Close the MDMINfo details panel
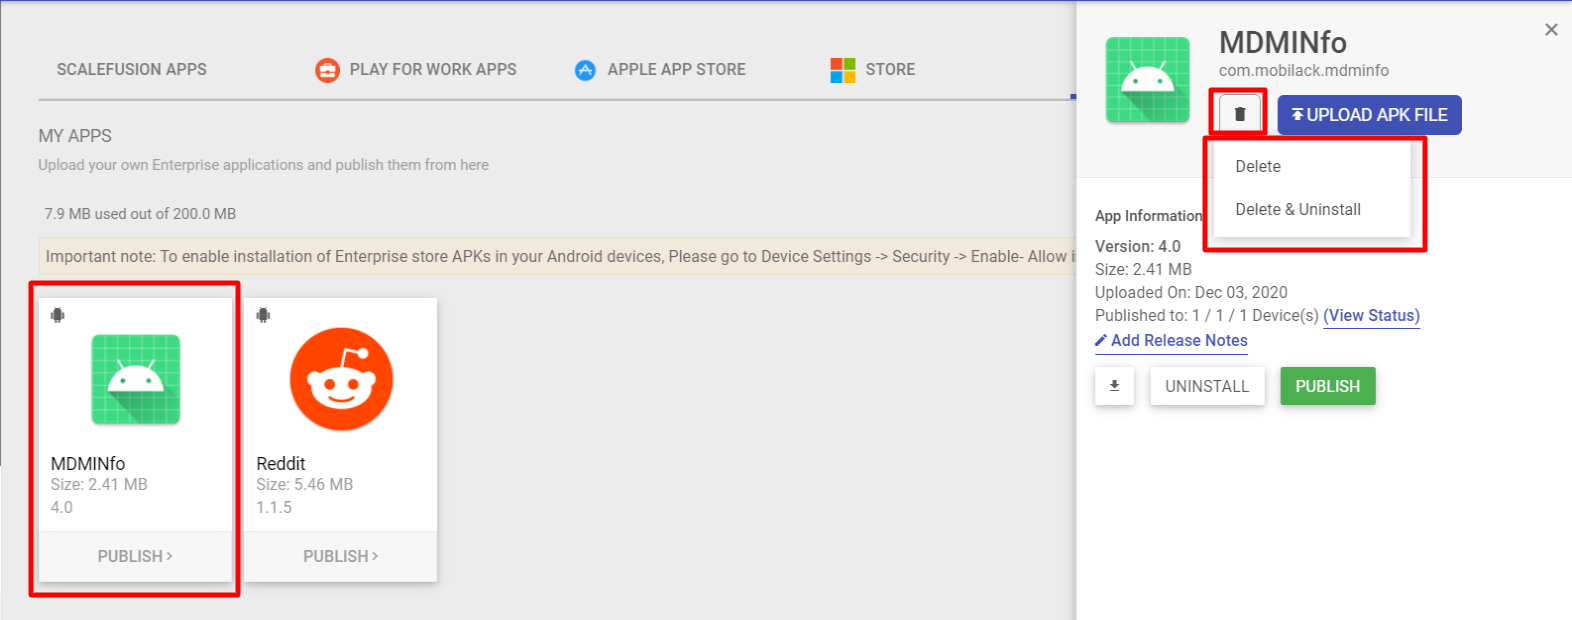This screenshot has height=620, width=1572. point(1551,30)
